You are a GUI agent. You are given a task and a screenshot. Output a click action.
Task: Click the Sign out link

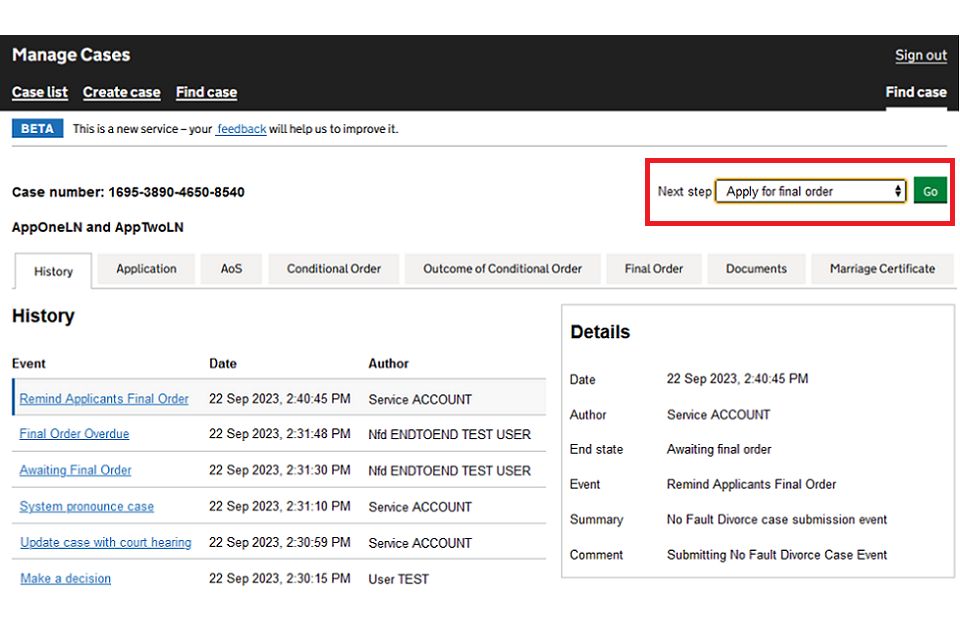pos(920,56)
